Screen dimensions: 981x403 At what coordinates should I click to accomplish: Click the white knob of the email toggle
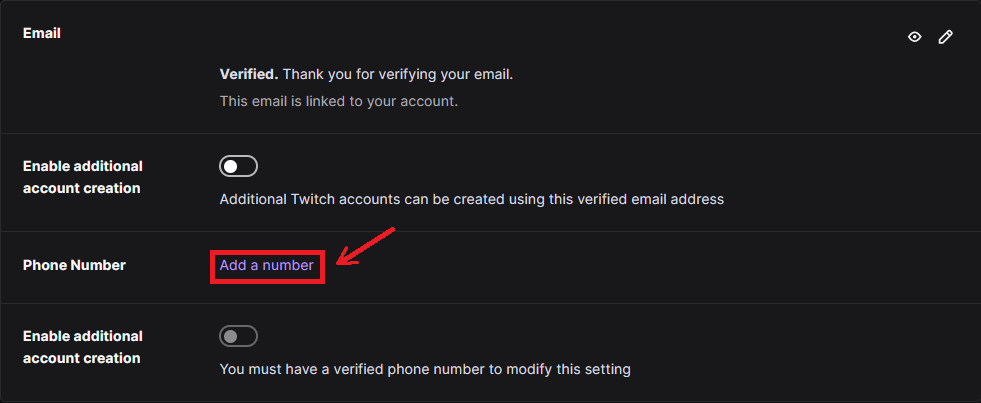(231, 166)
